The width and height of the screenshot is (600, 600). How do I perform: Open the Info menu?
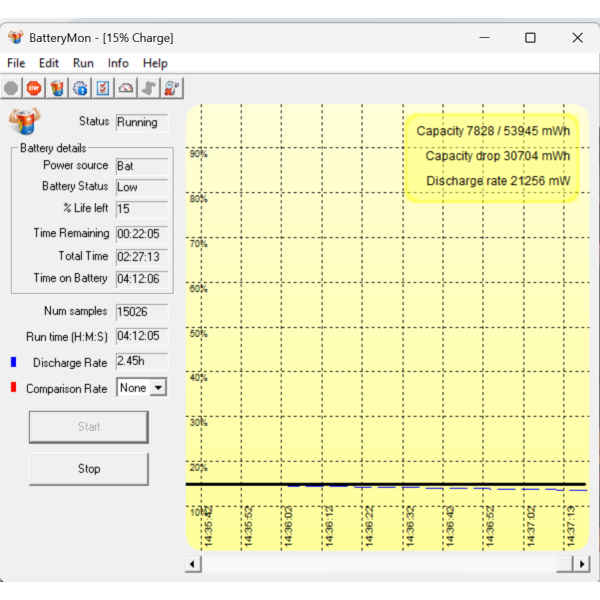pos(118,63)
